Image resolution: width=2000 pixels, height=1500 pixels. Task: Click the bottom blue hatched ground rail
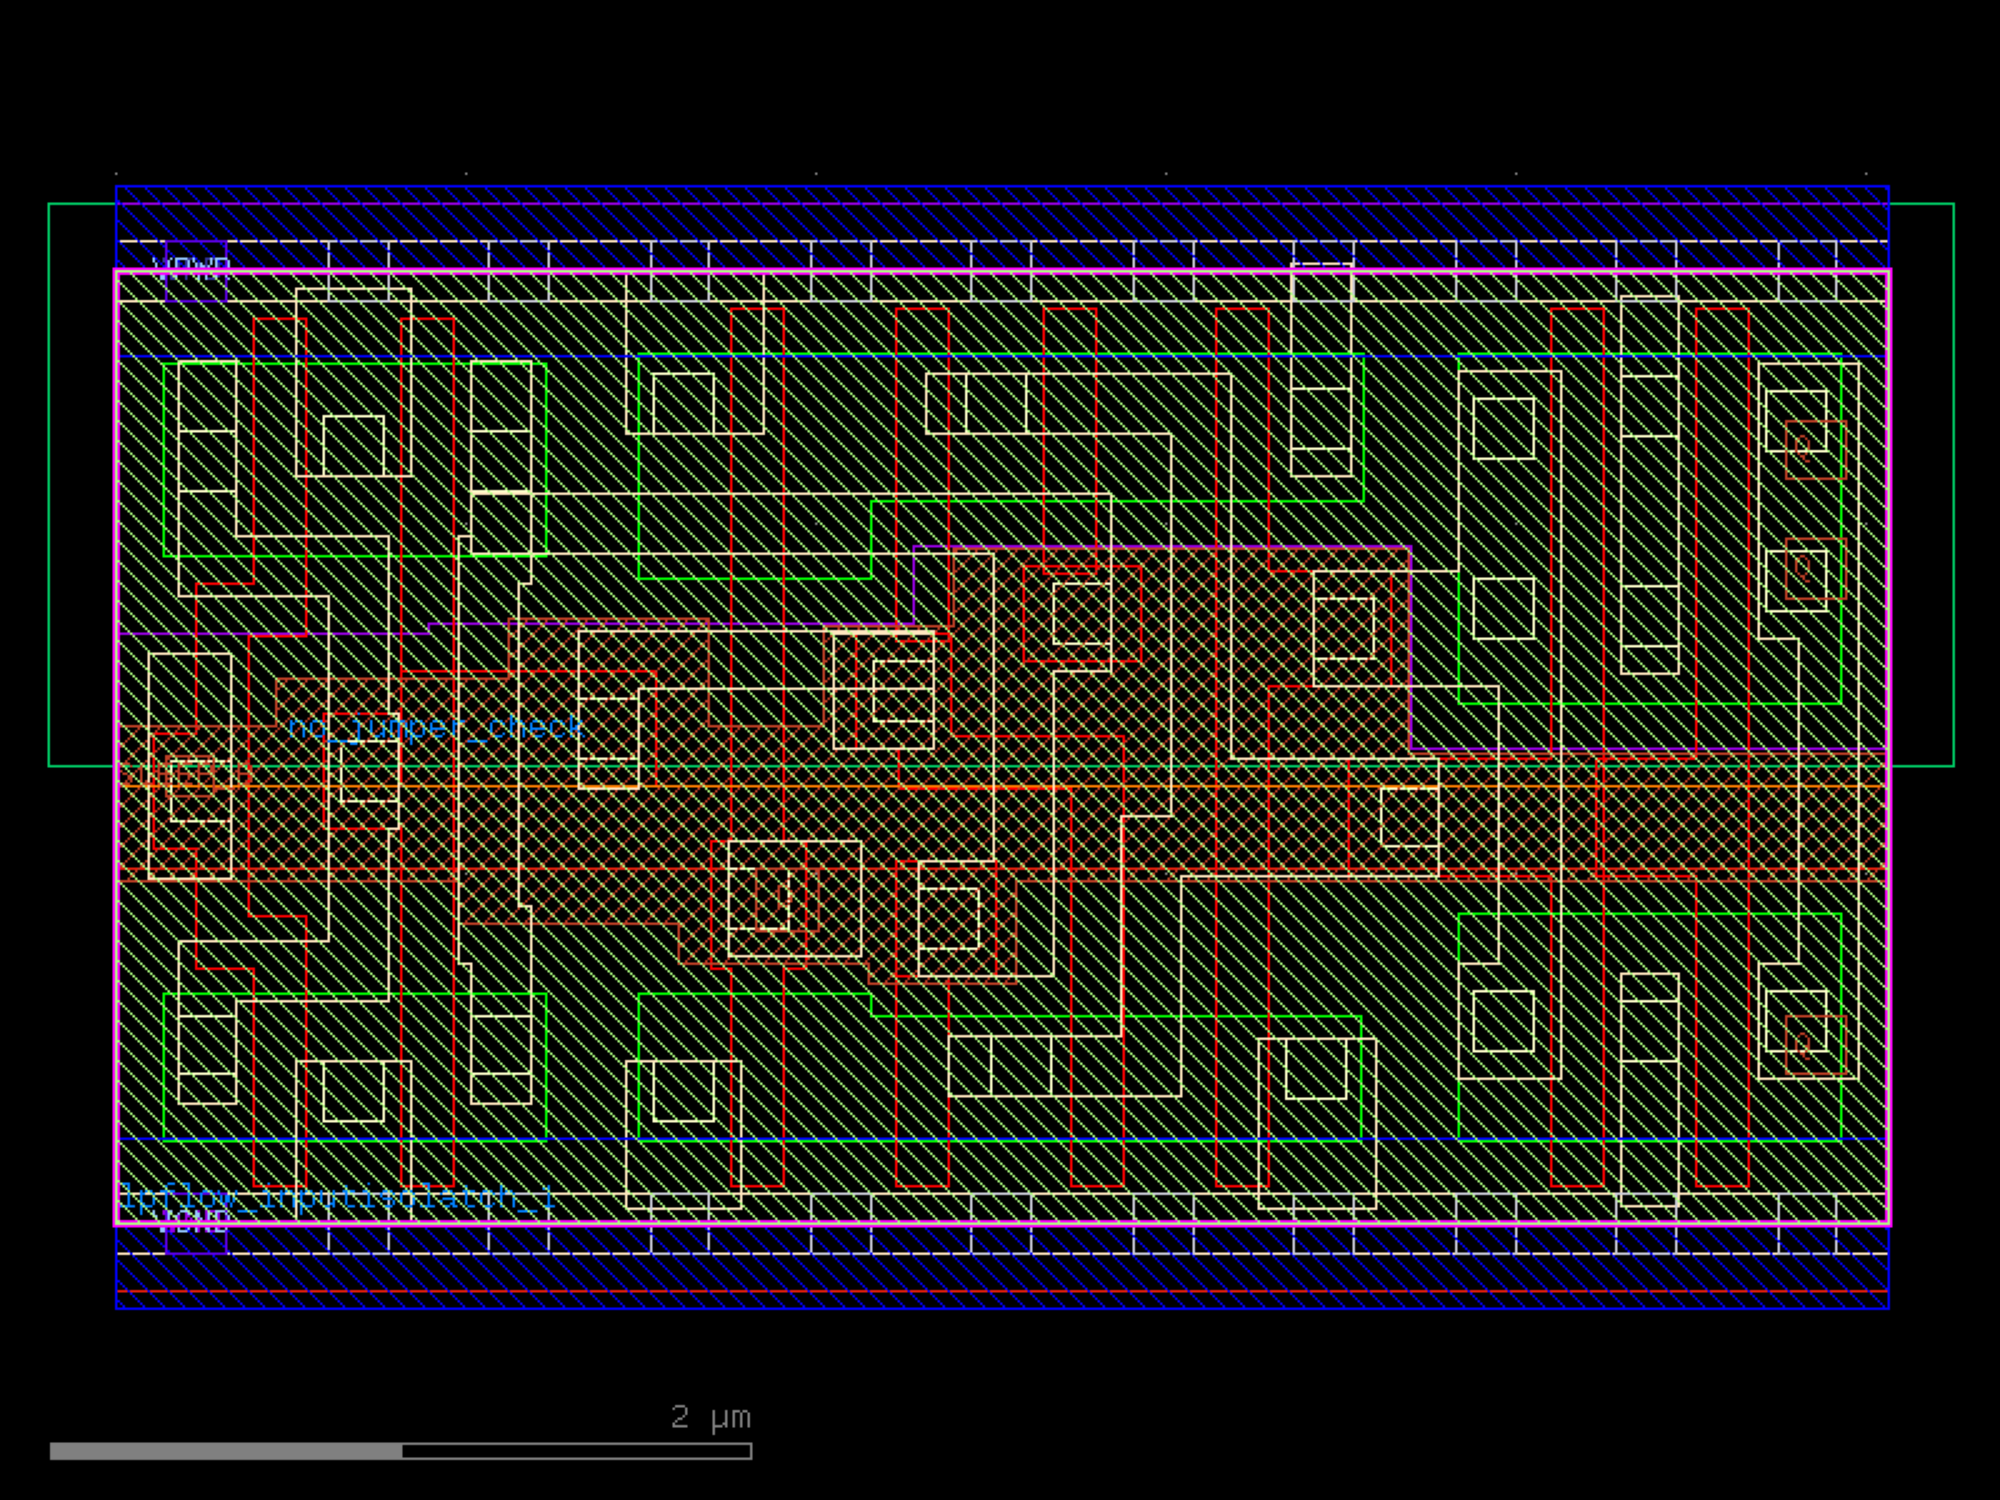click(x=1000, y=1275)
